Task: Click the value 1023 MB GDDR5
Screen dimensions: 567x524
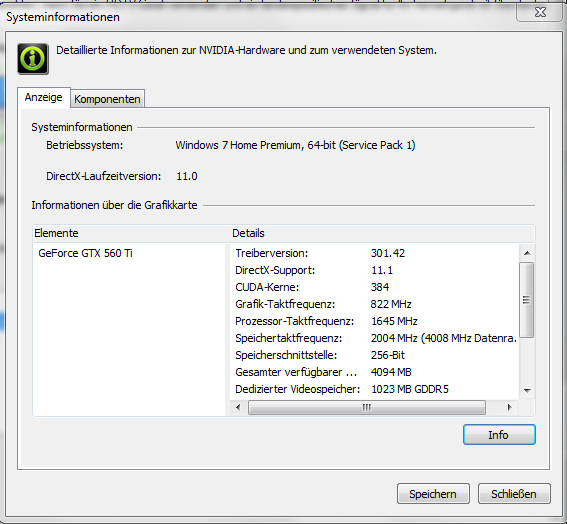Action: tap(410, 389)
